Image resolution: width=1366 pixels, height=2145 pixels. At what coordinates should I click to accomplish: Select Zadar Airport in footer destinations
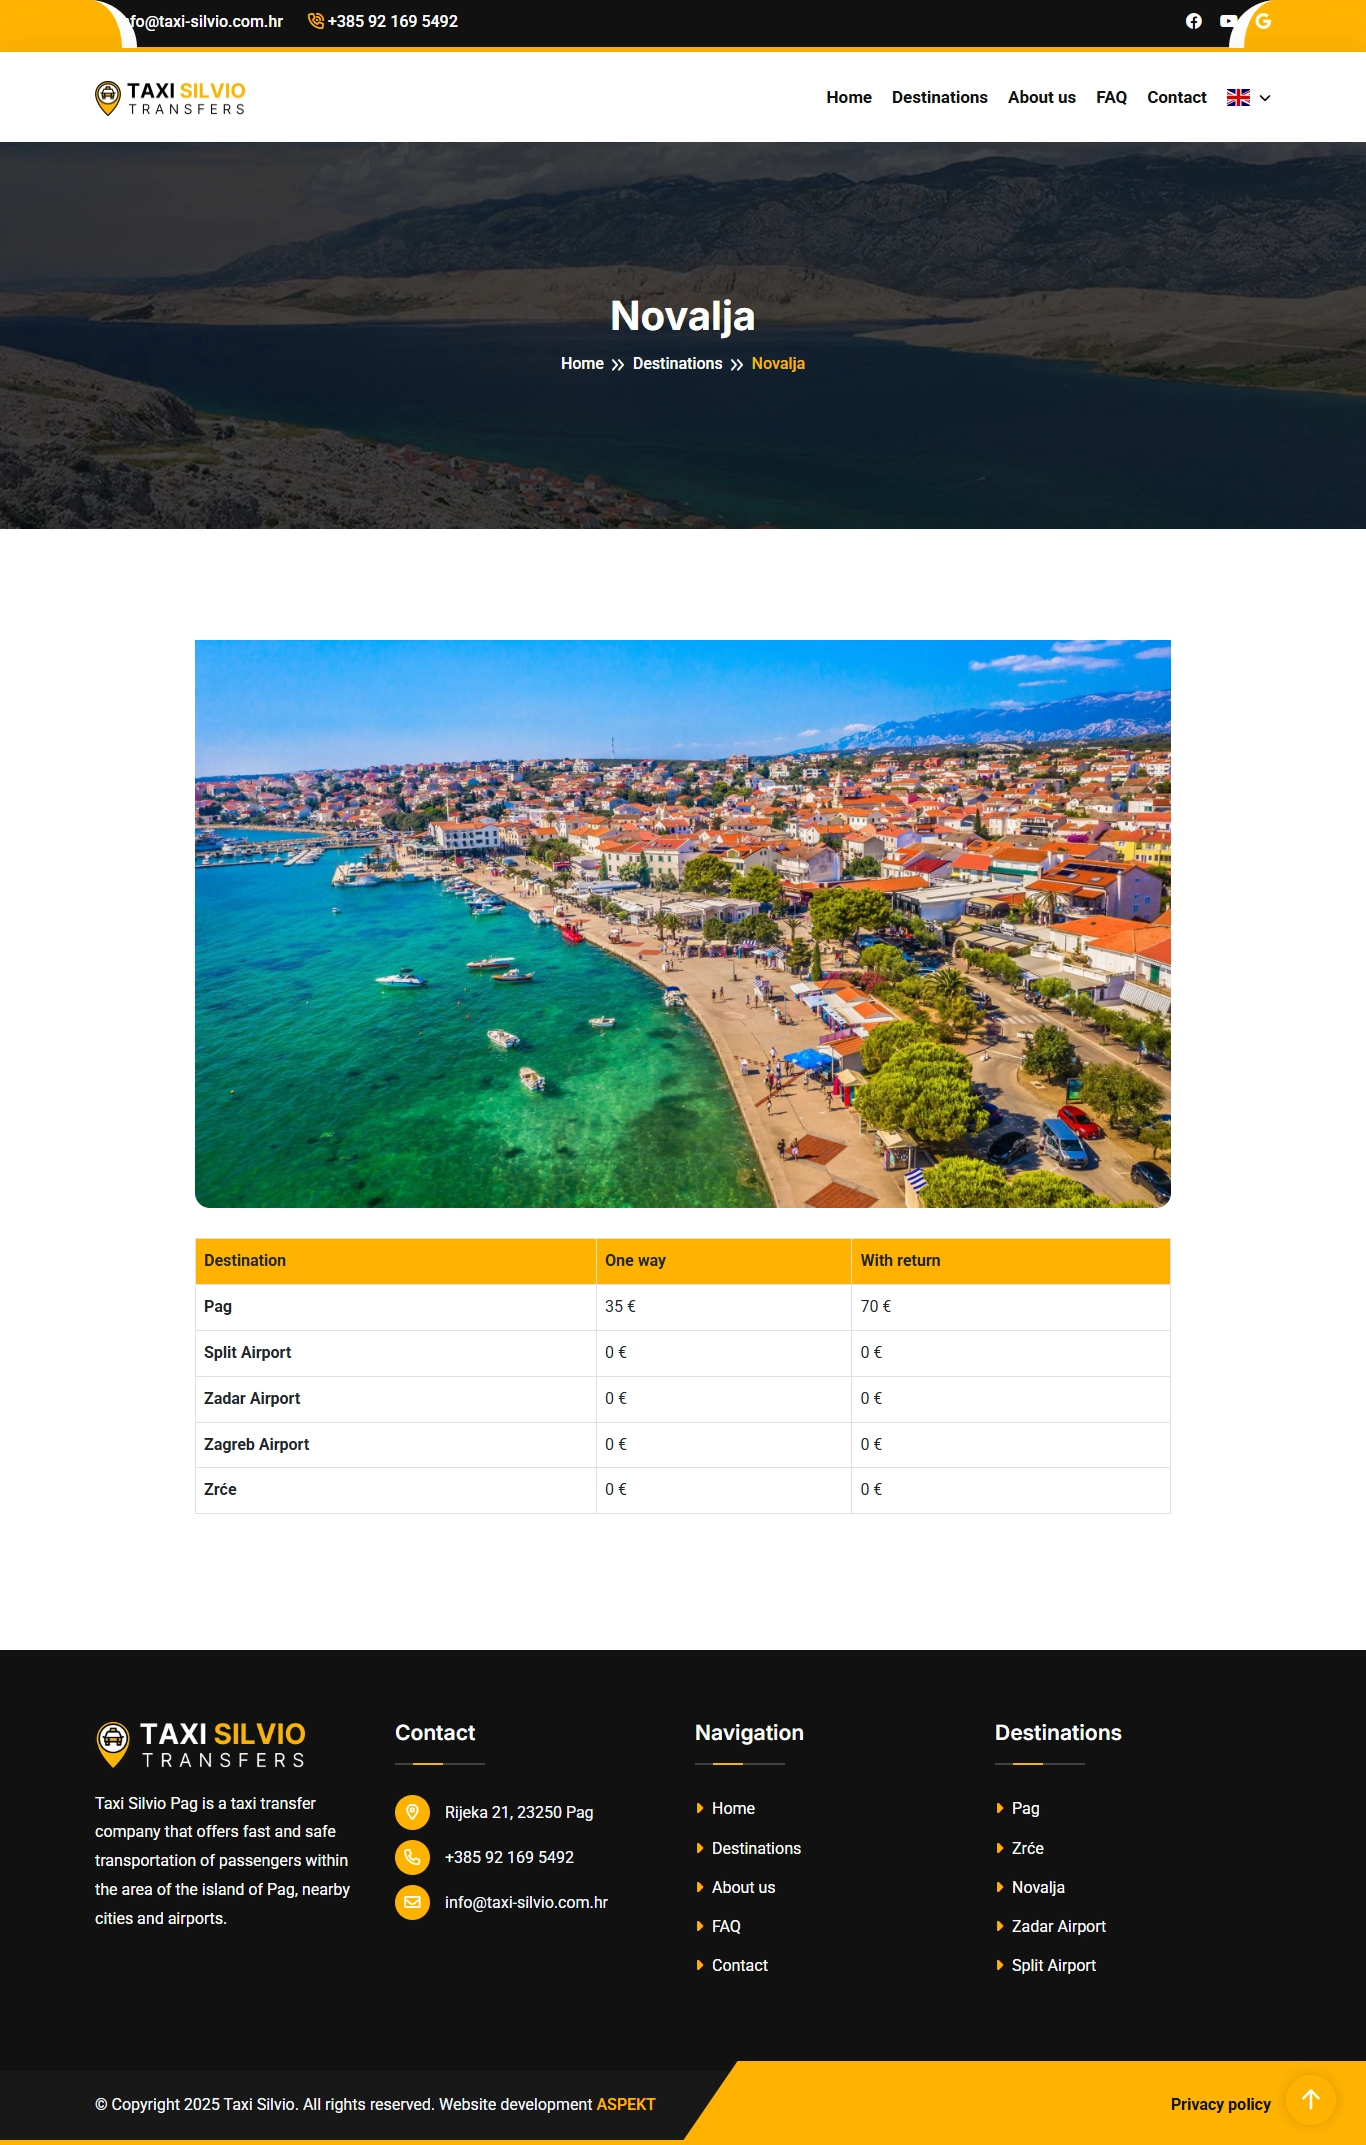point(1058,1926)
